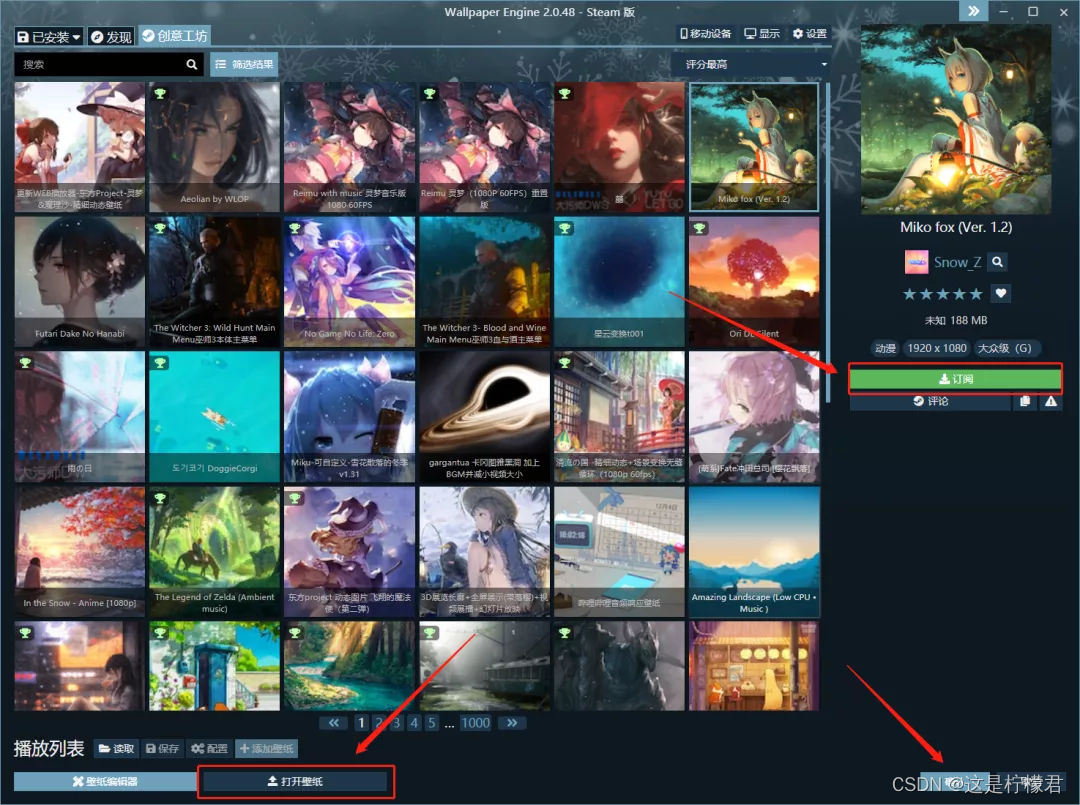
Task: Open settings (设置) with gear icon
Action: pyautogui.click(x=809, y=33)
